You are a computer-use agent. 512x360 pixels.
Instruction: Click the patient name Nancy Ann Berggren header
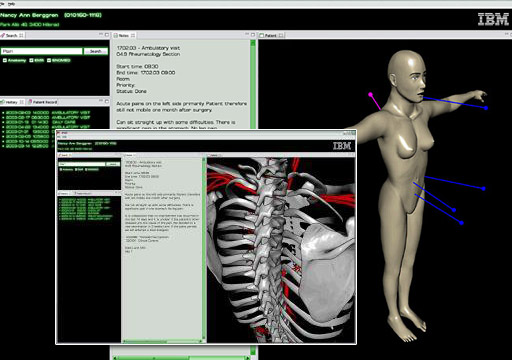point(29,15)
